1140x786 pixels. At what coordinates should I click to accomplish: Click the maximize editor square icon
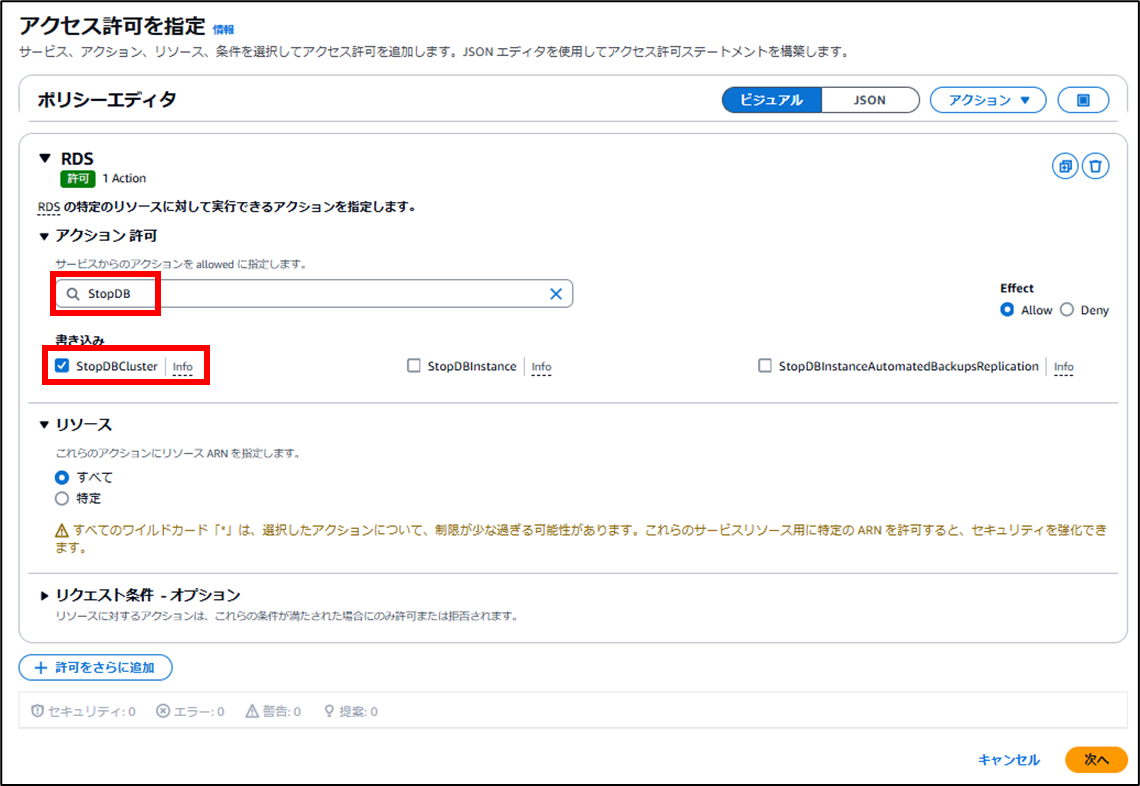click(1083, 100)
